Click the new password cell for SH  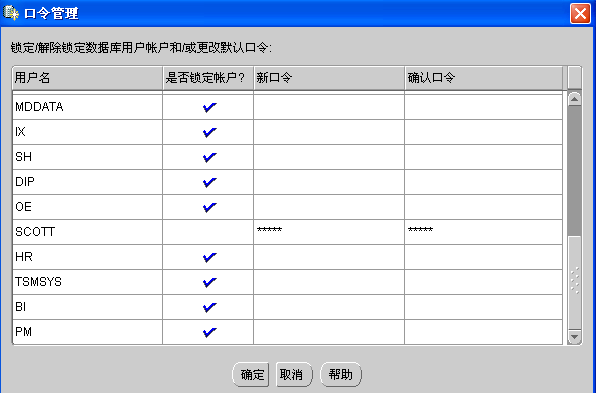click(329, 157)
